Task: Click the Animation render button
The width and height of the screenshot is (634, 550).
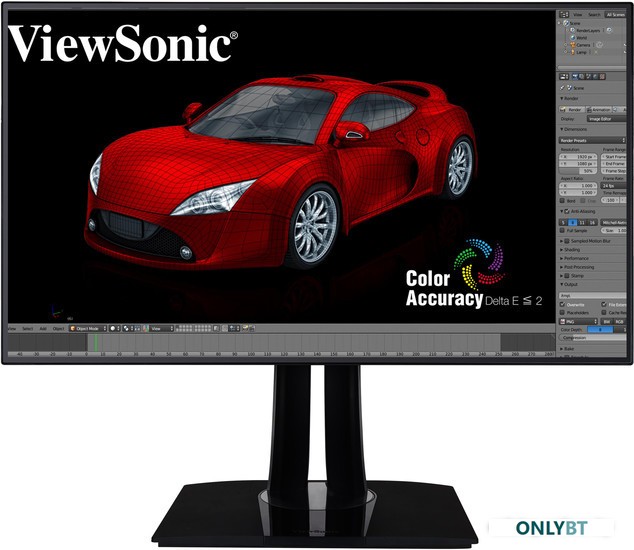Action: [599, 110]
